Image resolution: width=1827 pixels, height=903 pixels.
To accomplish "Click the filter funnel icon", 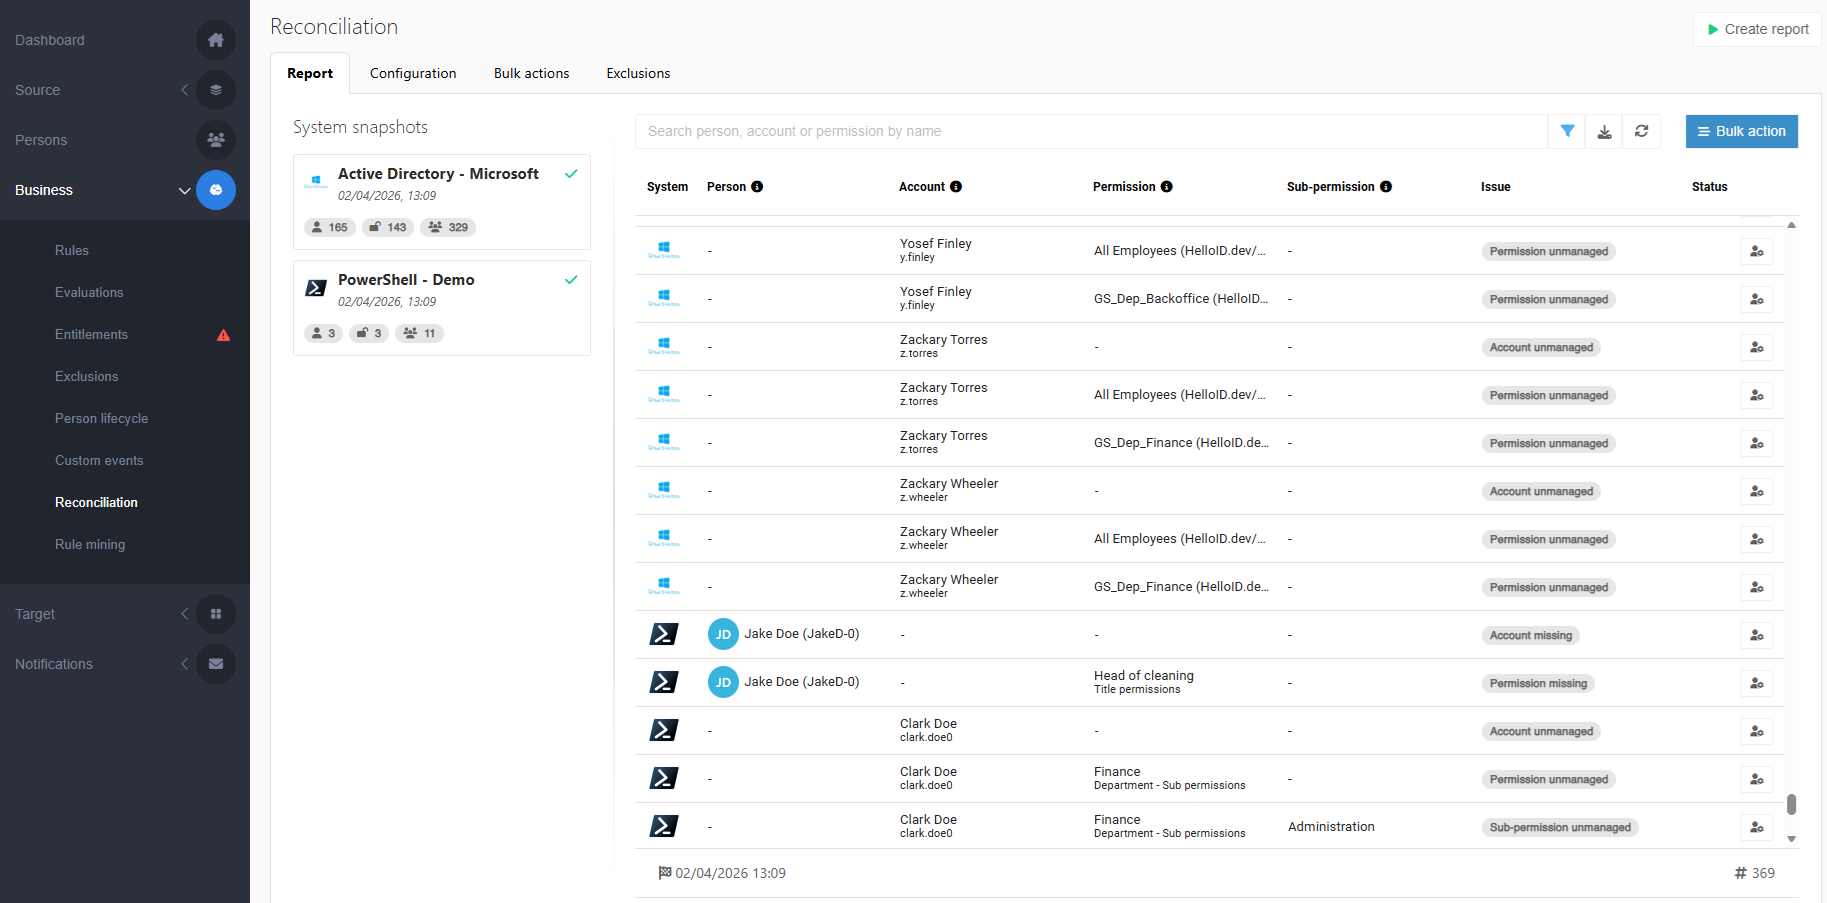I will click(1567, 131).
